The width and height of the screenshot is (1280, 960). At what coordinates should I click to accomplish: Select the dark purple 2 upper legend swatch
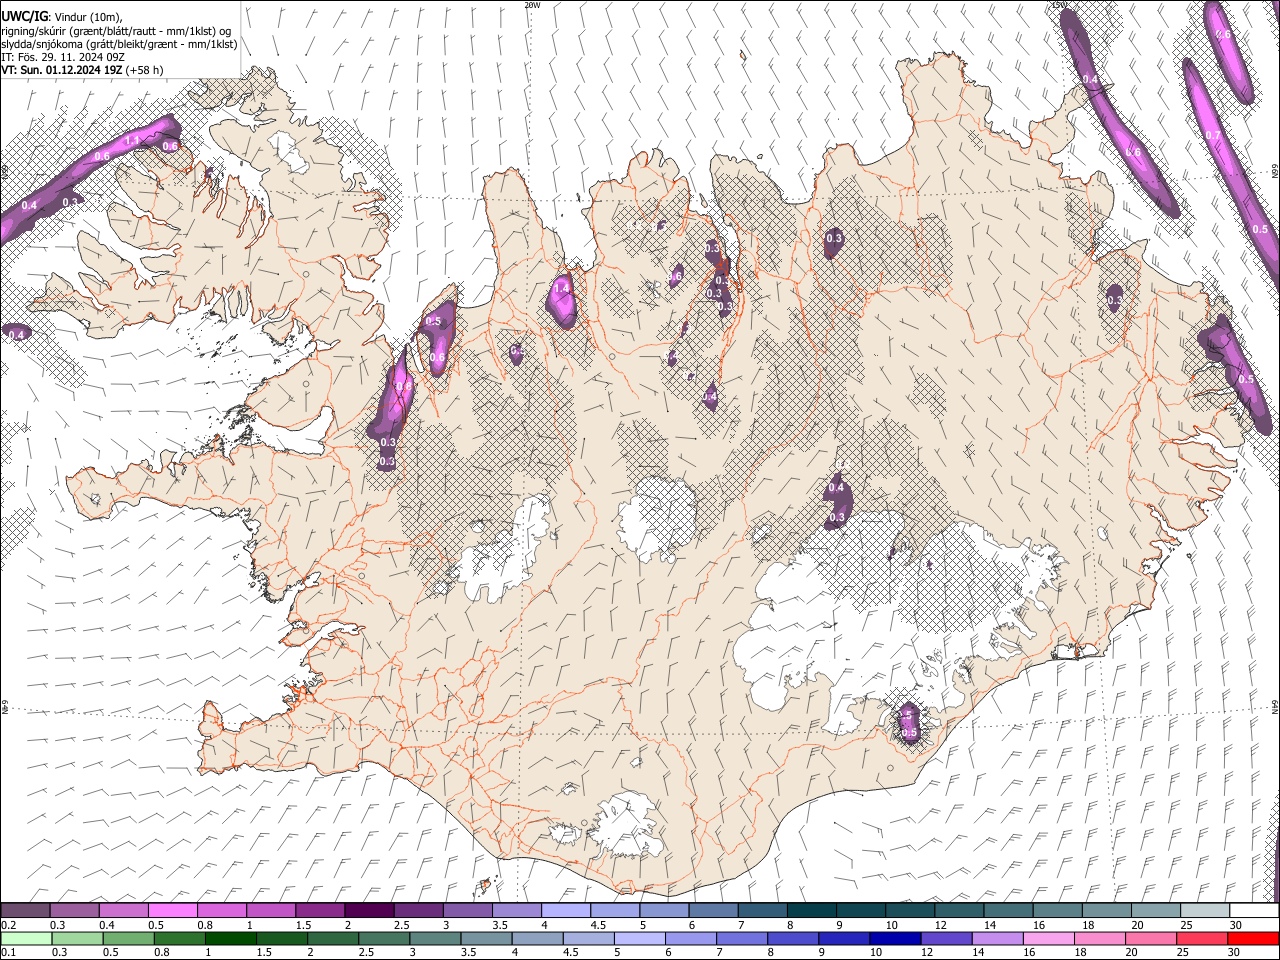pos(368,911)
